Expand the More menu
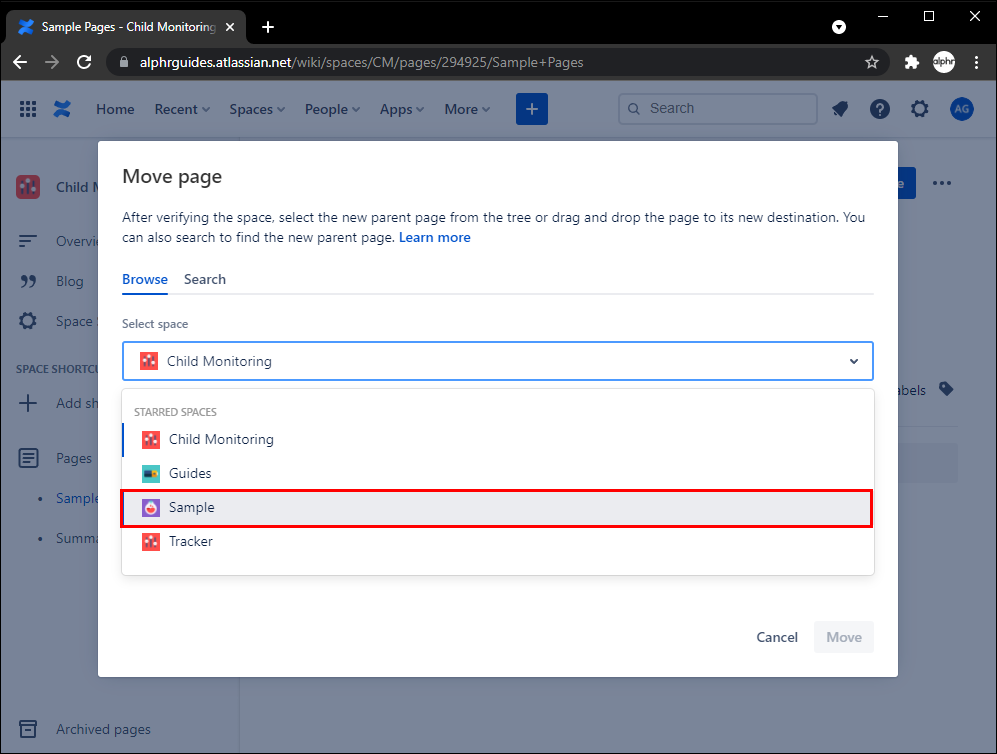The image size is (997, 754). (467, 109)
